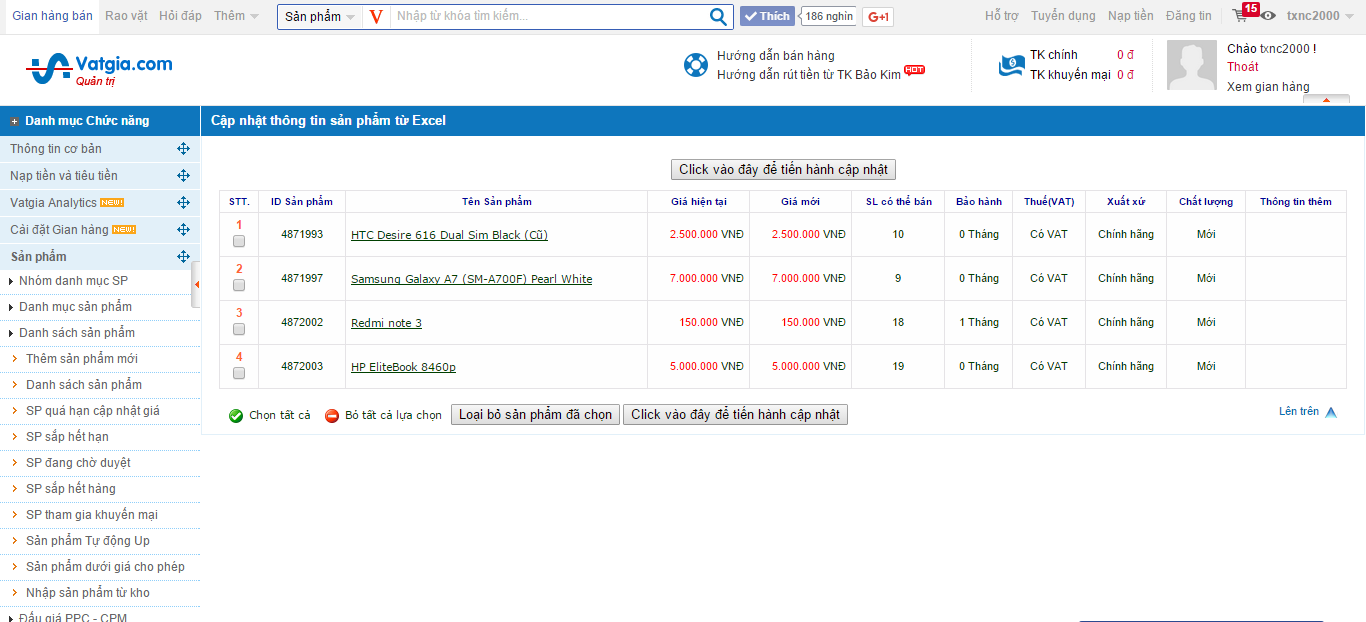Viewport: 1366px width, 622px height.
Task: Click Loại bỏ sản phẩm đã chọn button
Action: [x=536, y=415]
